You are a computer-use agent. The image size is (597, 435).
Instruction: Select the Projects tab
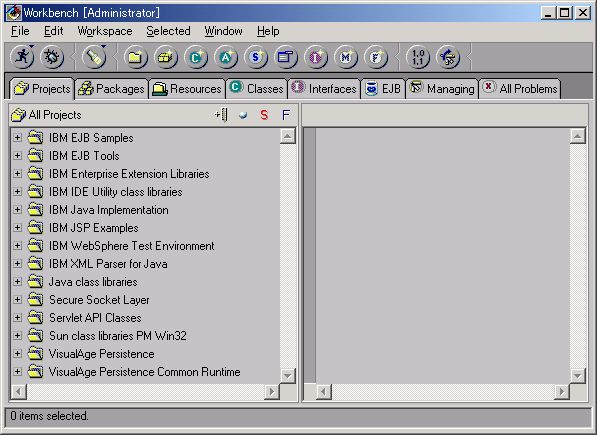click(x=42, y=89)
